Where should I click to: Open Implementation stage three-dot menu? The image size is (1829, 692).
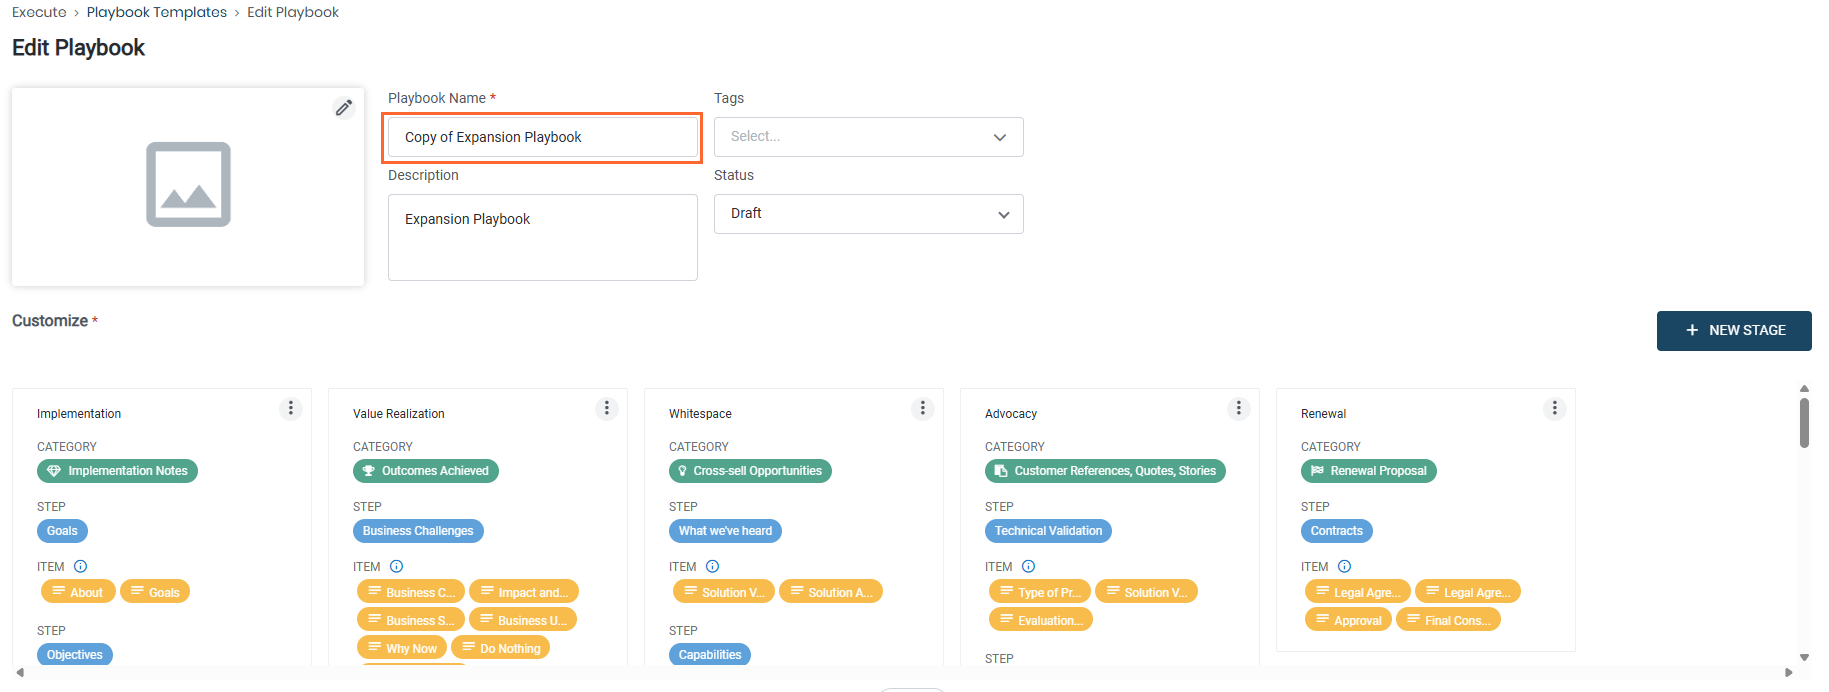click(x=291, y=408)
